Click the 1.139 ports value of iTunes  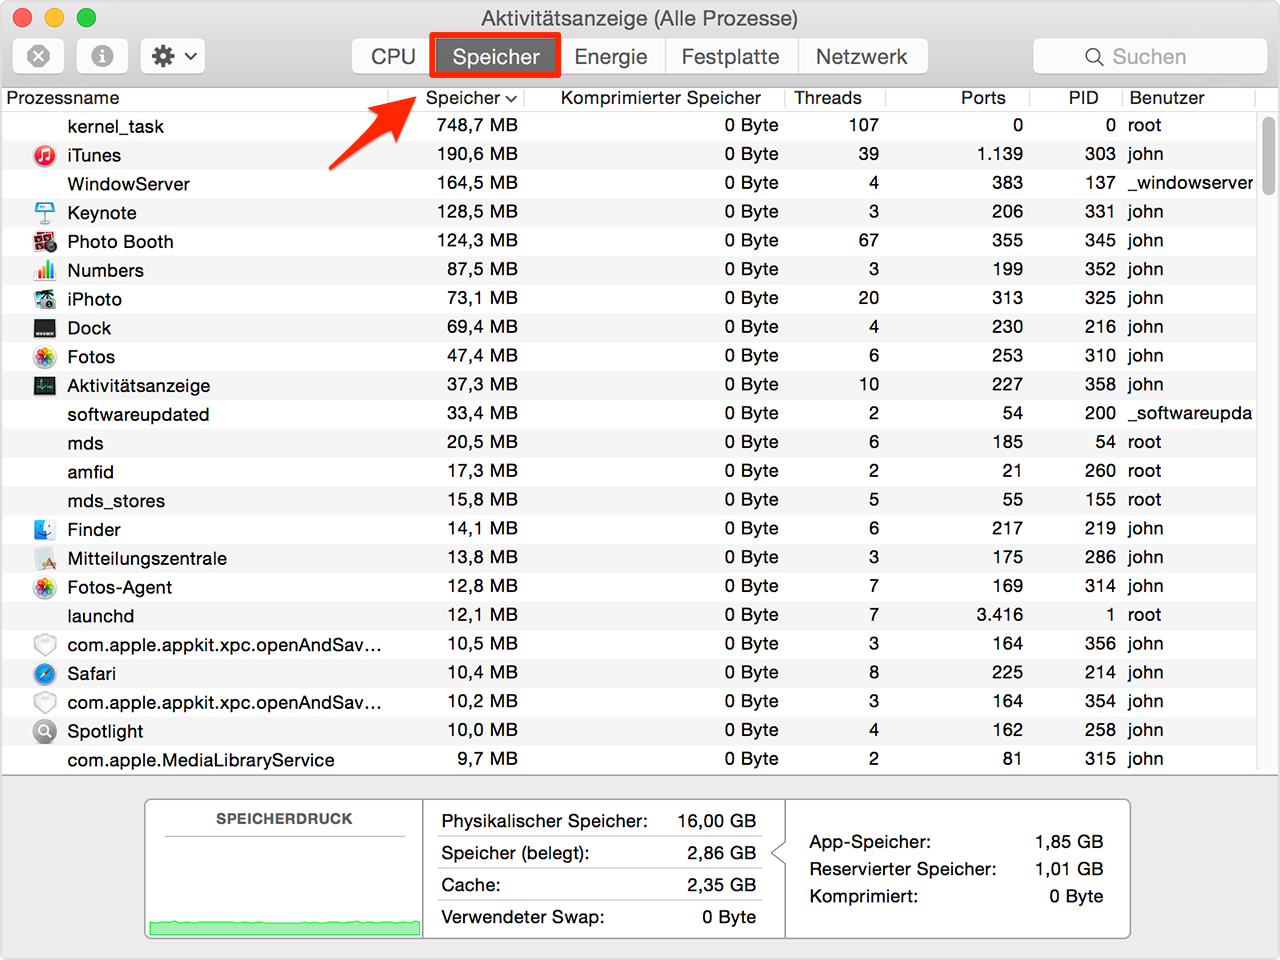coord(999,154)
